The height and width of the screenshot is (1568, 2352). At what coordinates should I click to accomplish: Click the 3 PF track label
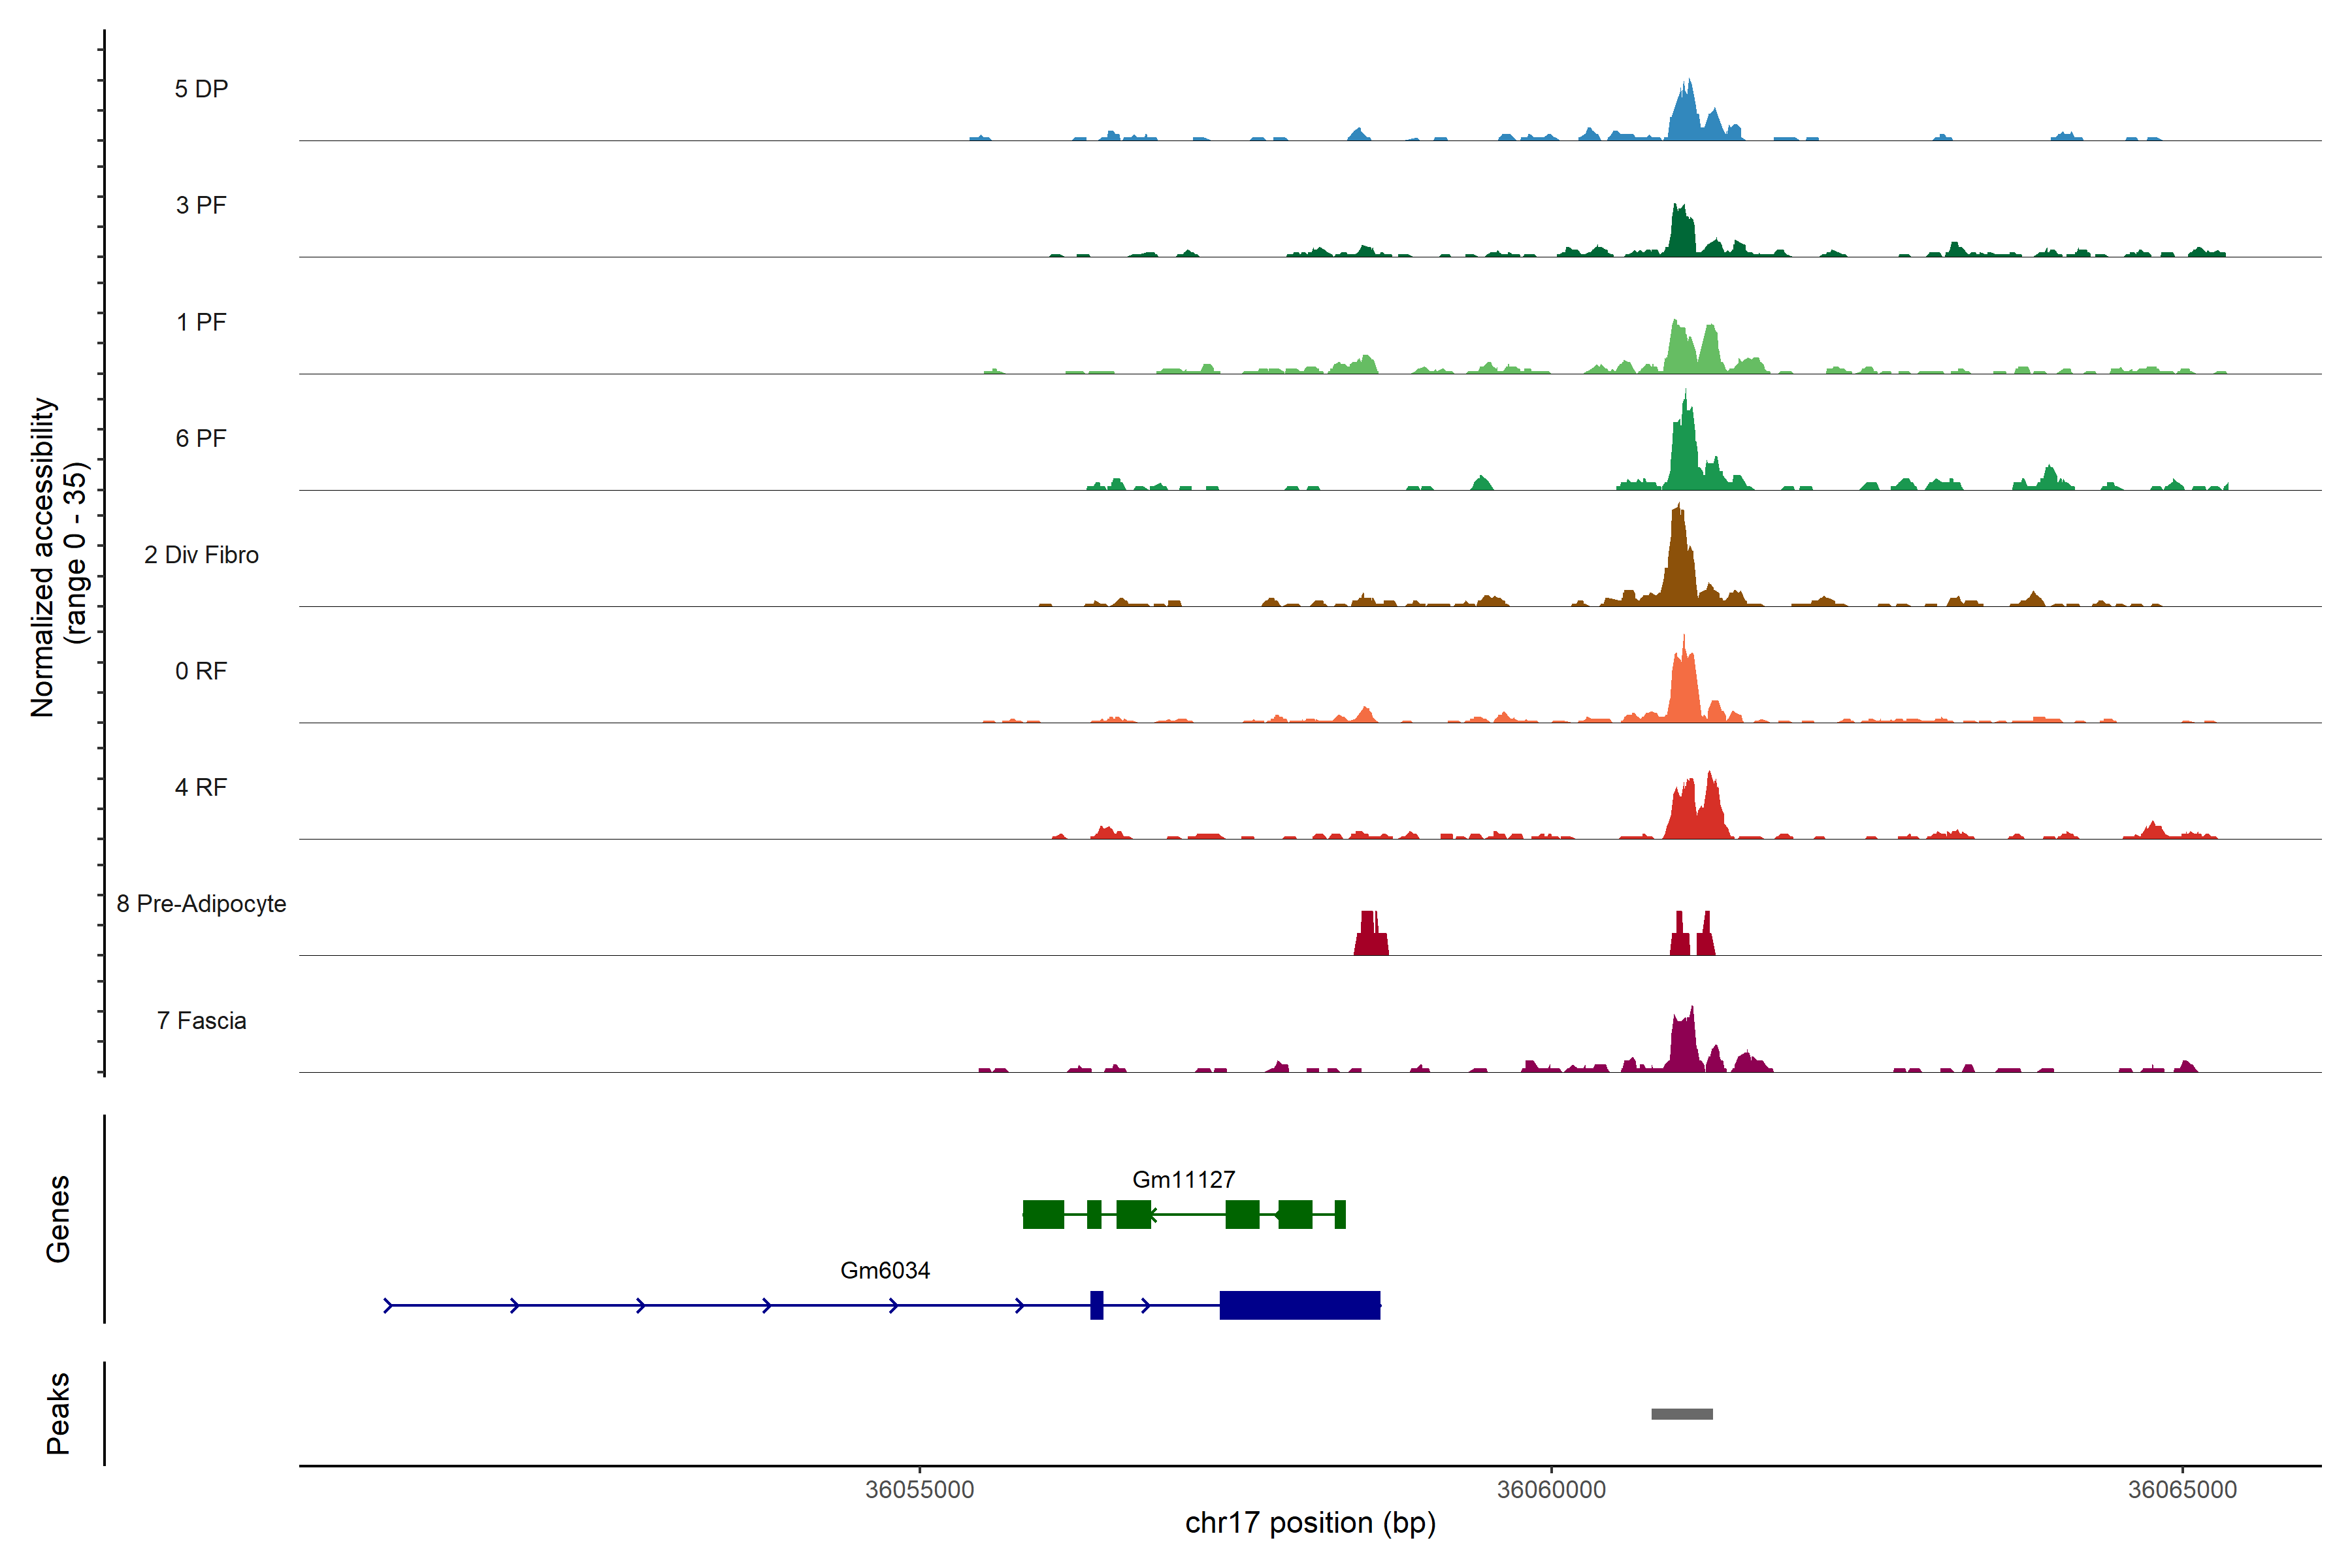(201, 205)
